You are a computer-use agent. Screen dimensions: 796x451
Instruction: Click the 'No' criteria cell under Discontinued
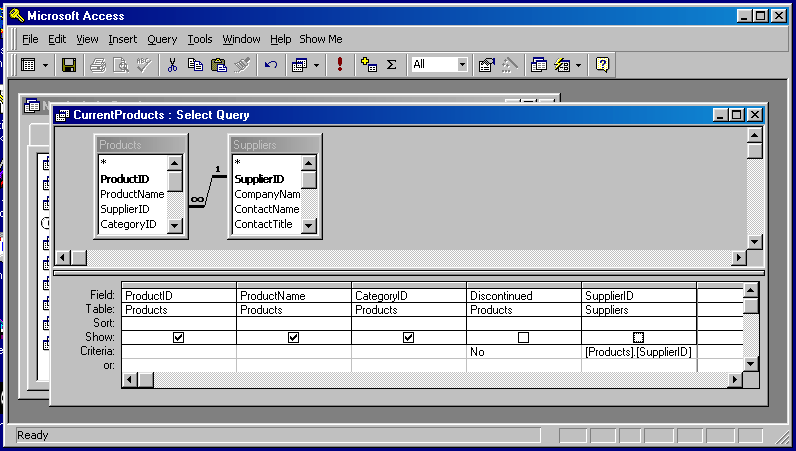523,351
